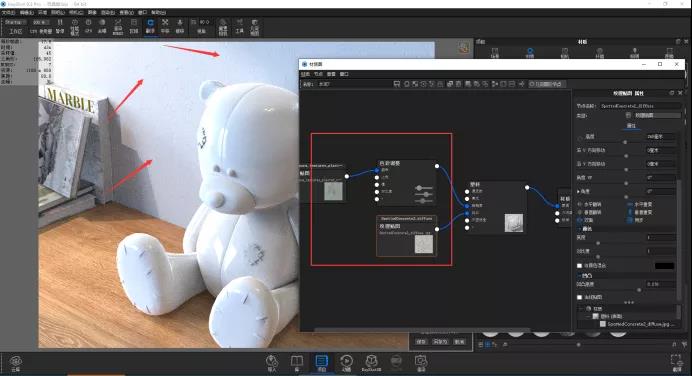Open the black blend color swatch
Viewport: 692px width, 376px height.
(664, 266)
